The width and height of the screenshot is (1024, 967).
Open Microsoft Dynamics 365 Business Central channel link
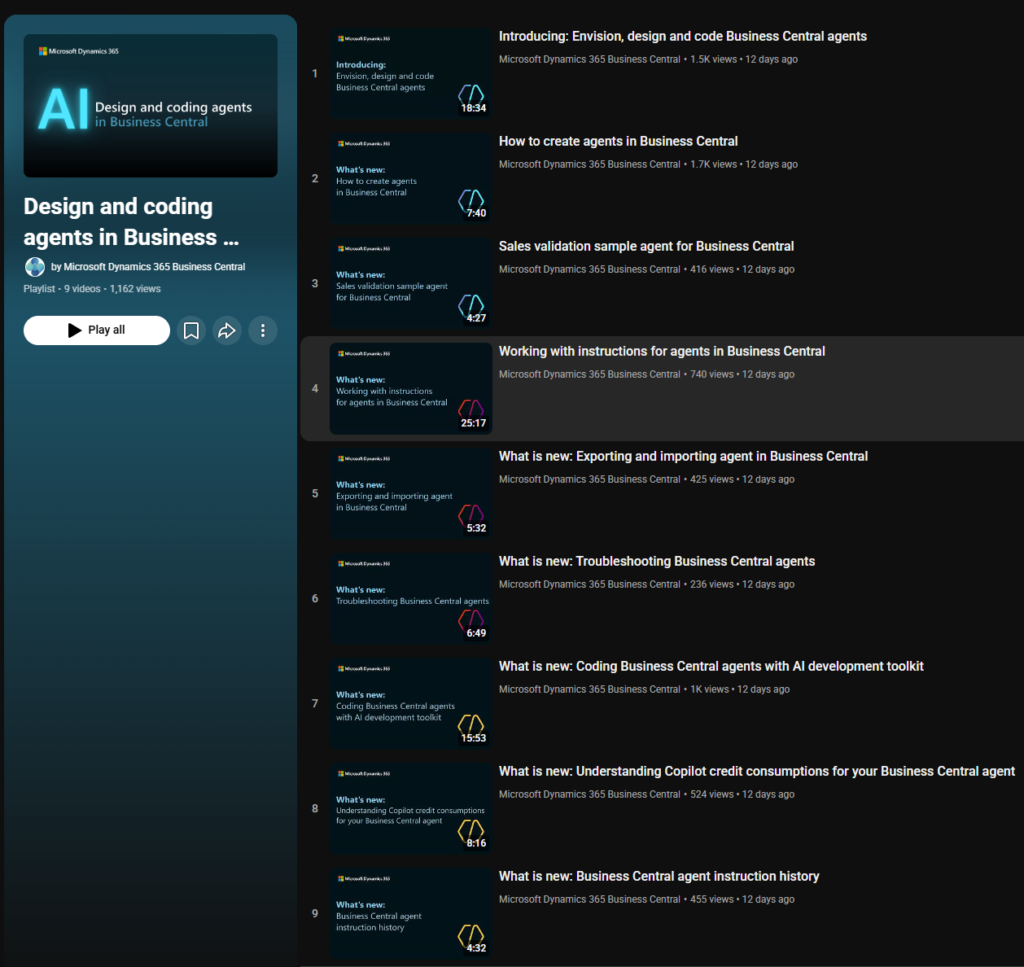(154, 267)
